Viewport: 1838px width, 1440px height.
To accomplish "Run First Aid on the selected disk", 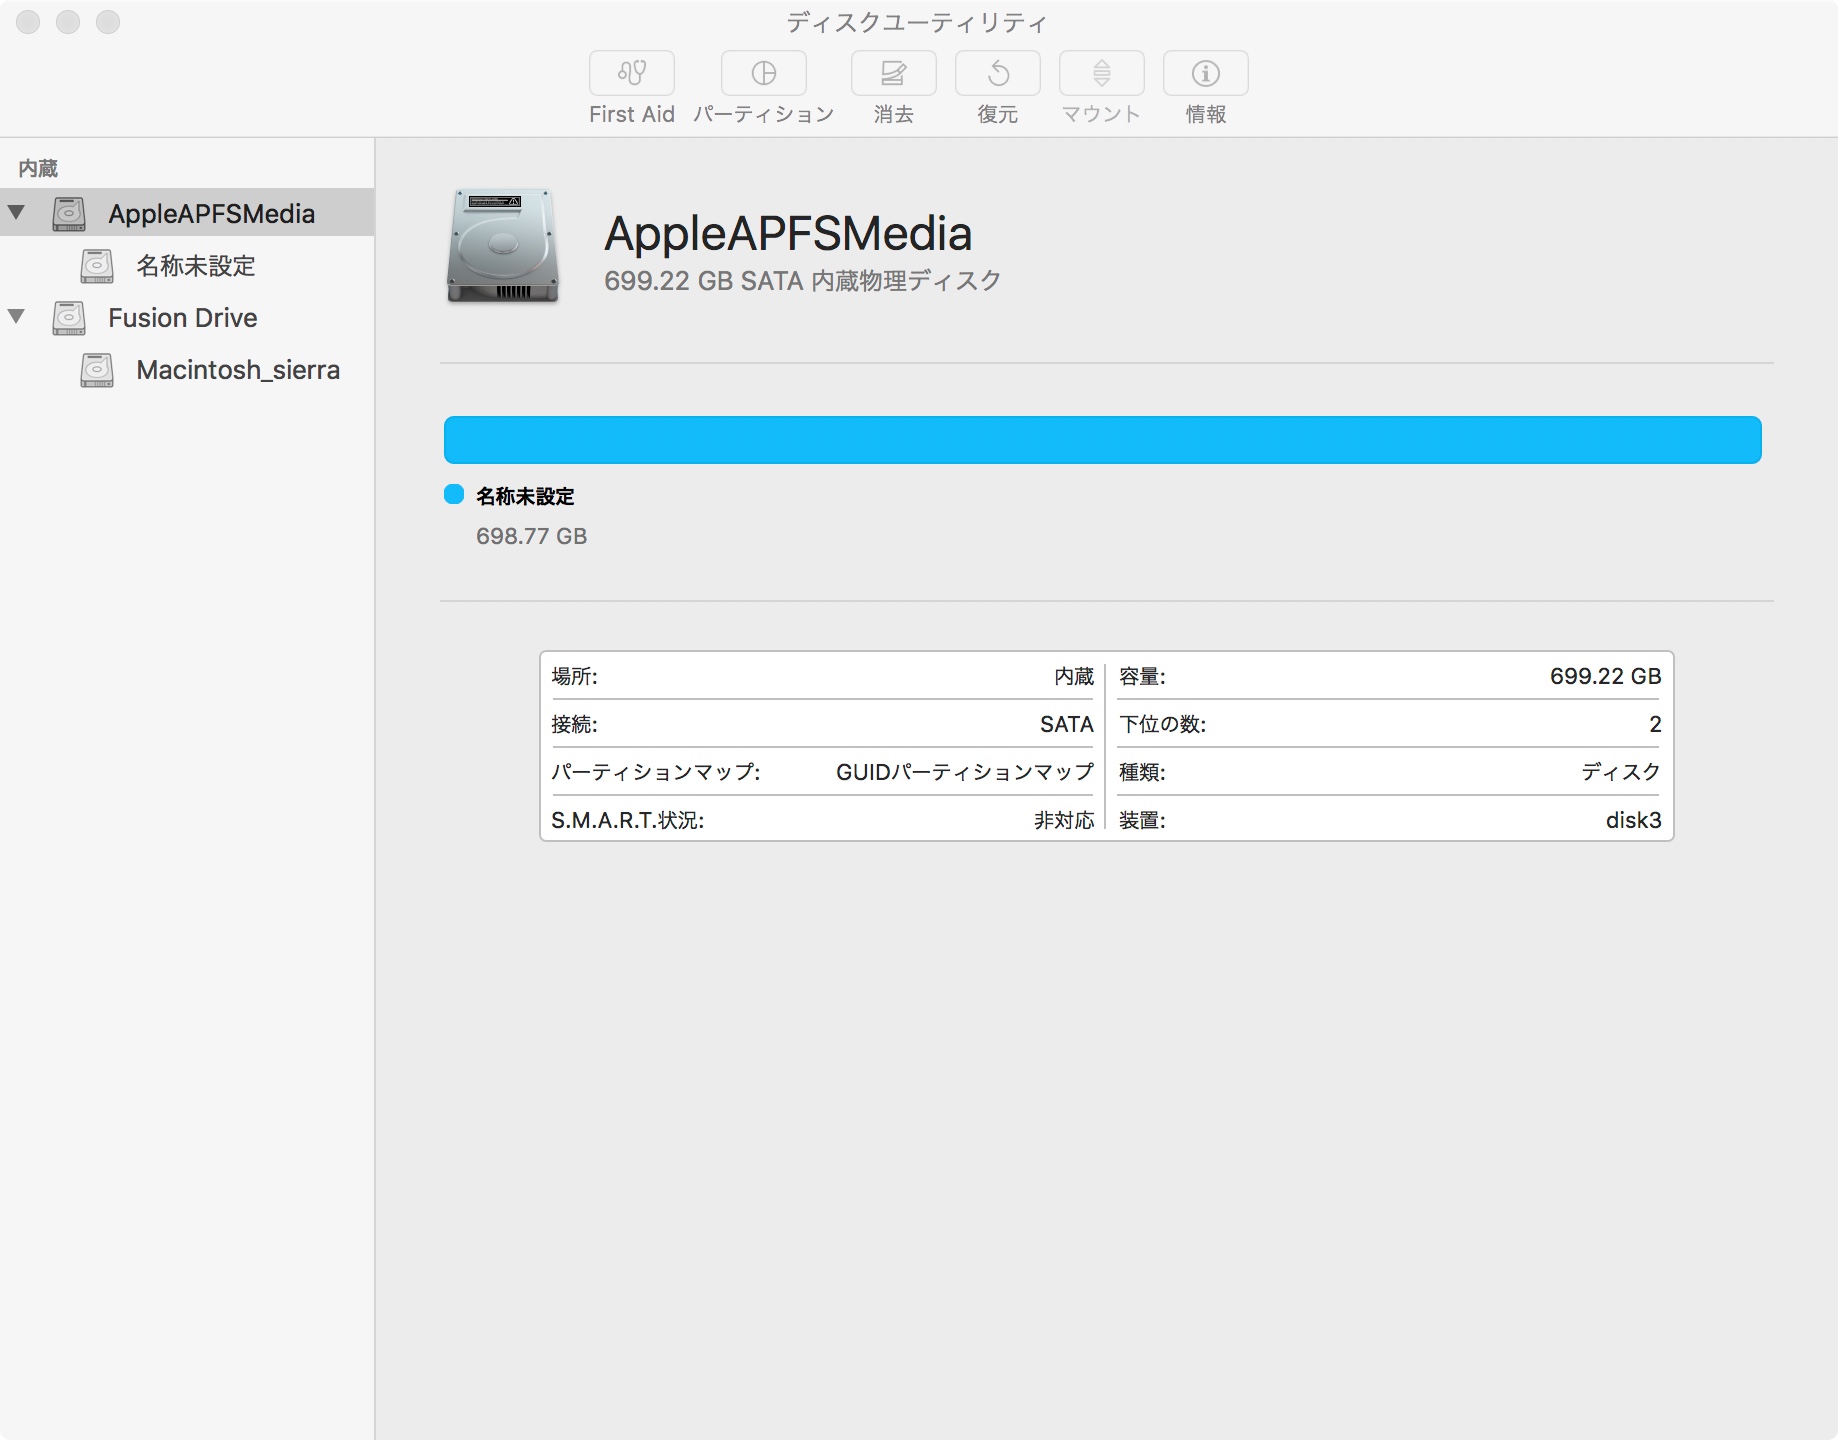I will click(631, 73).
